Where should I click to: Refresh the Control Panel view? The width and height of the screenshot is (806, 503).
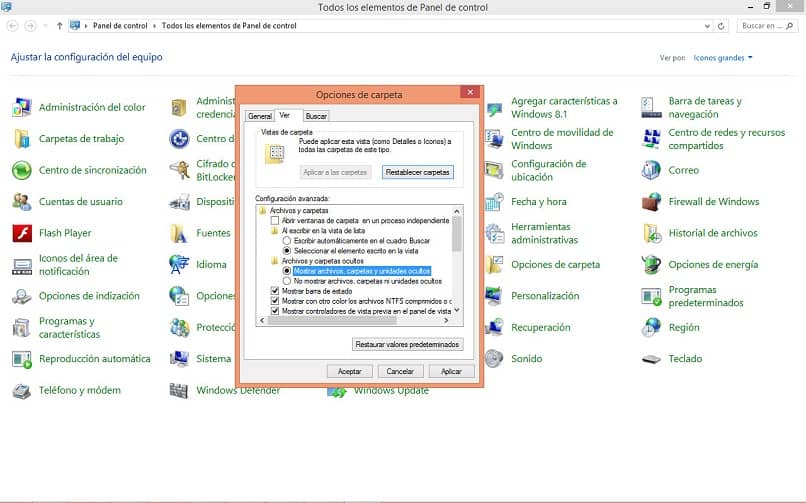(x=721, y=26)
